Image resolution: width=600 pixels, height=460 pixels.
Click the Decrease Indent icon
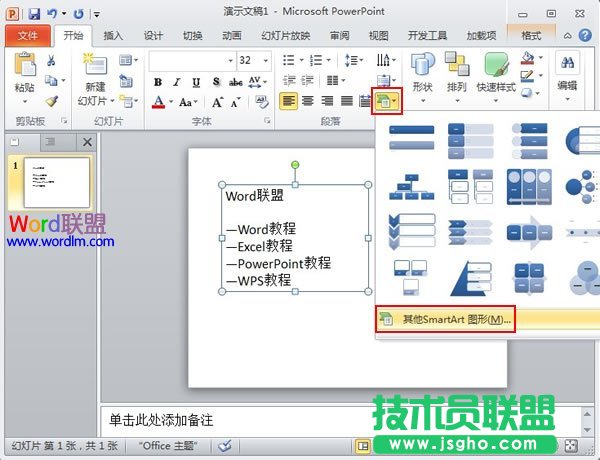(x=289, y=81)
